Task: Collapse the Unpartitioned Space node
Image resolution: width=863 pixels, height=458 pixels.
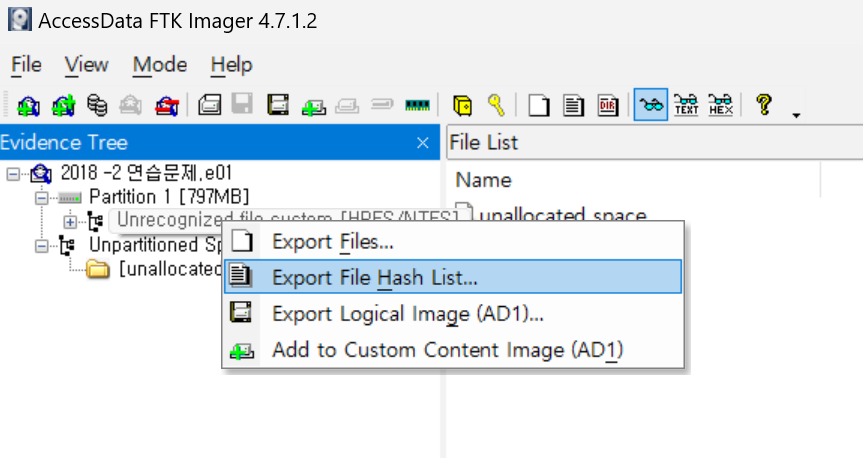Action: pyautogui.click(x=41, y=246)
